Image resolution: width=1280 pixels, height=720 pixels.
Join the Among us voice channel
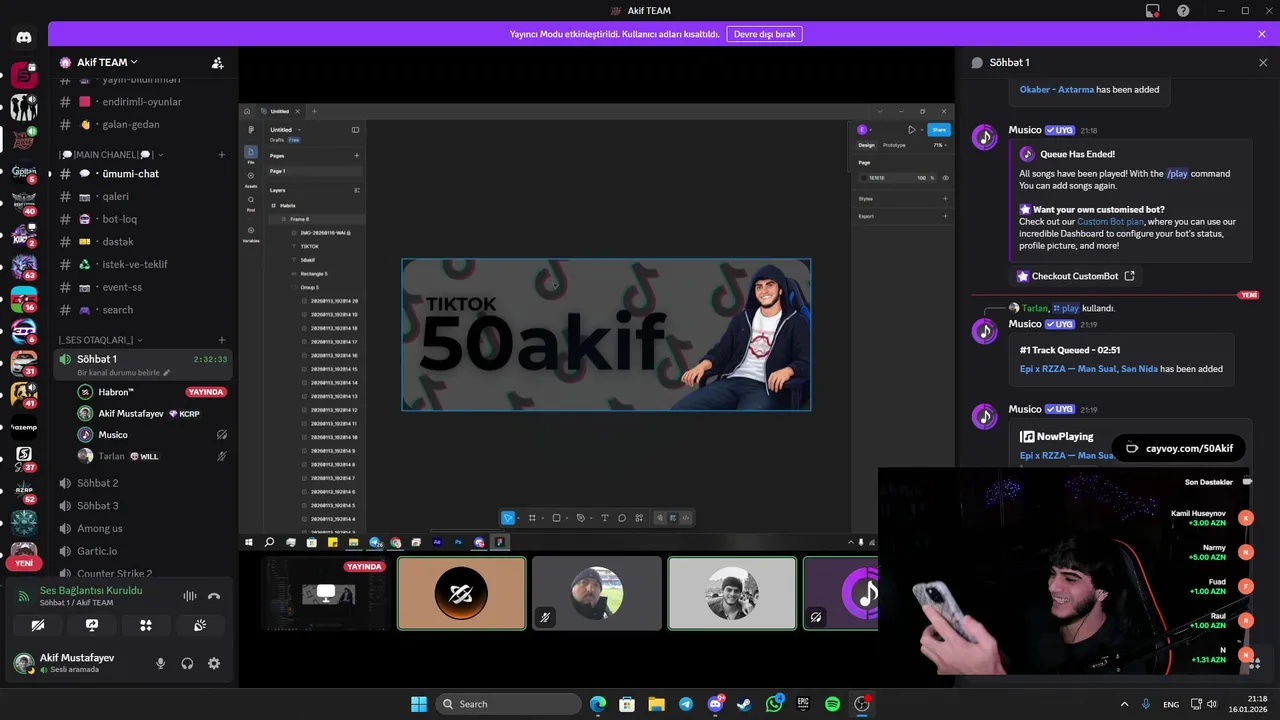point(143,528)
